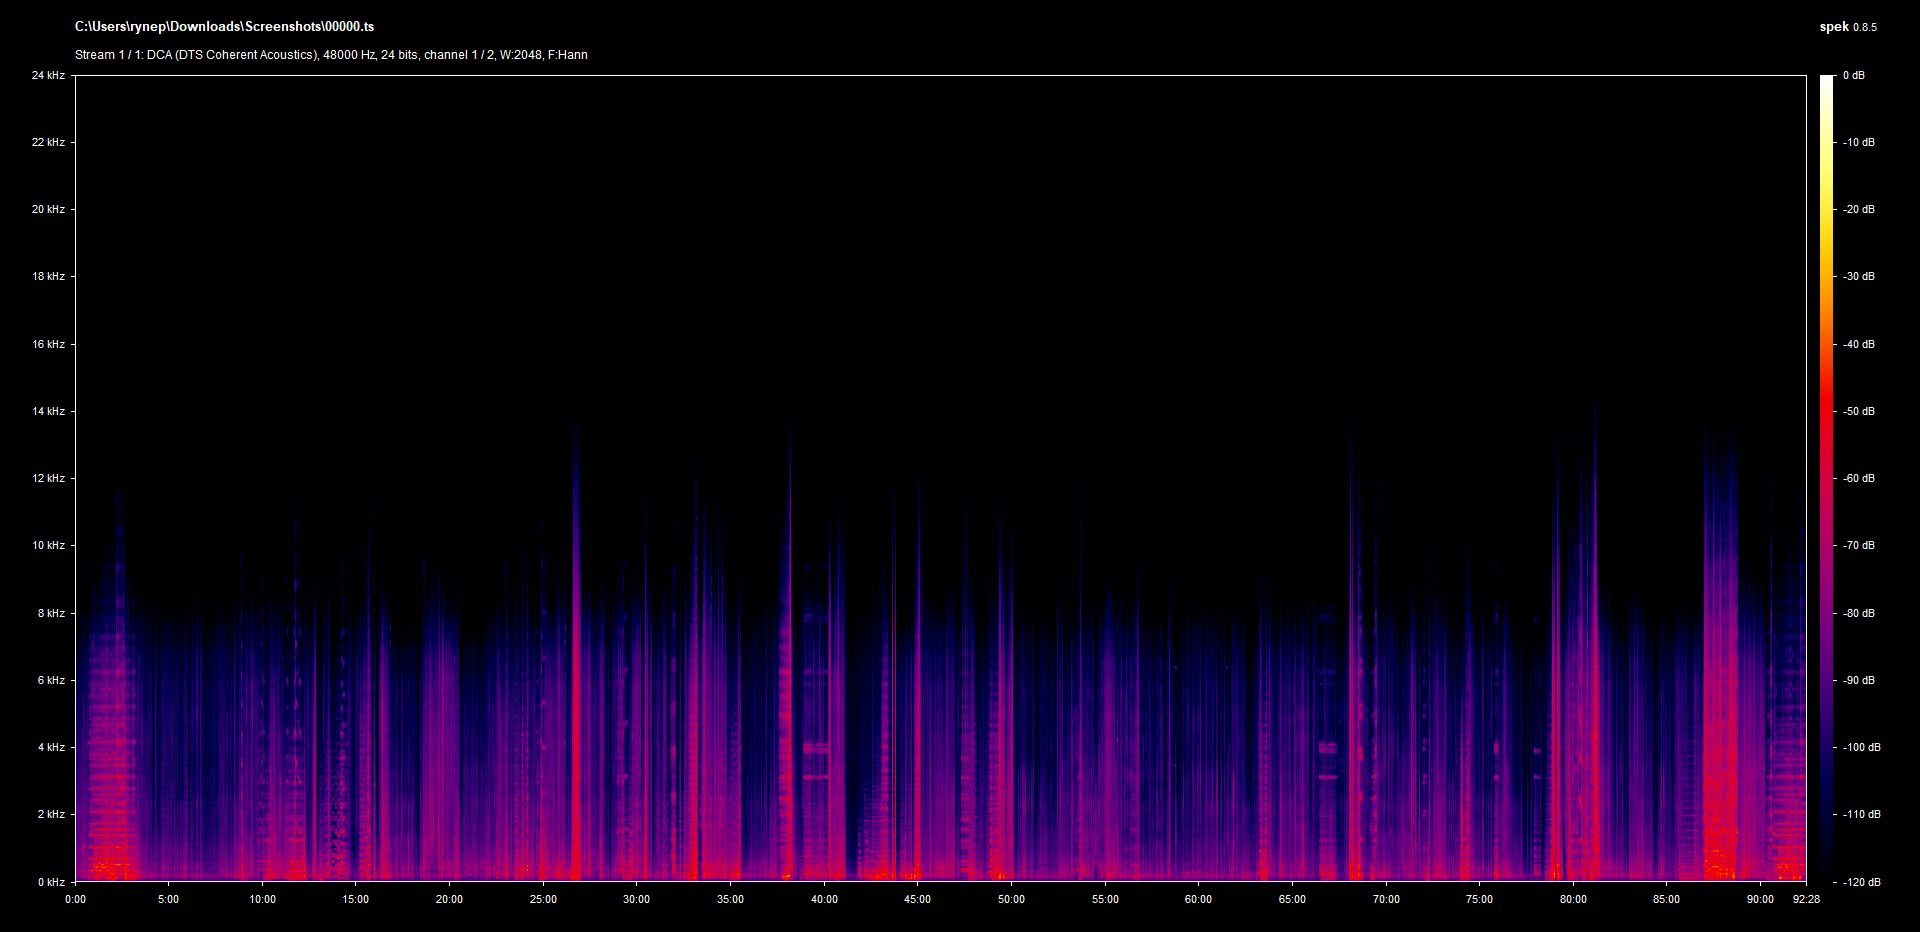Select the 45:00 time axis marker

[917, 899]
